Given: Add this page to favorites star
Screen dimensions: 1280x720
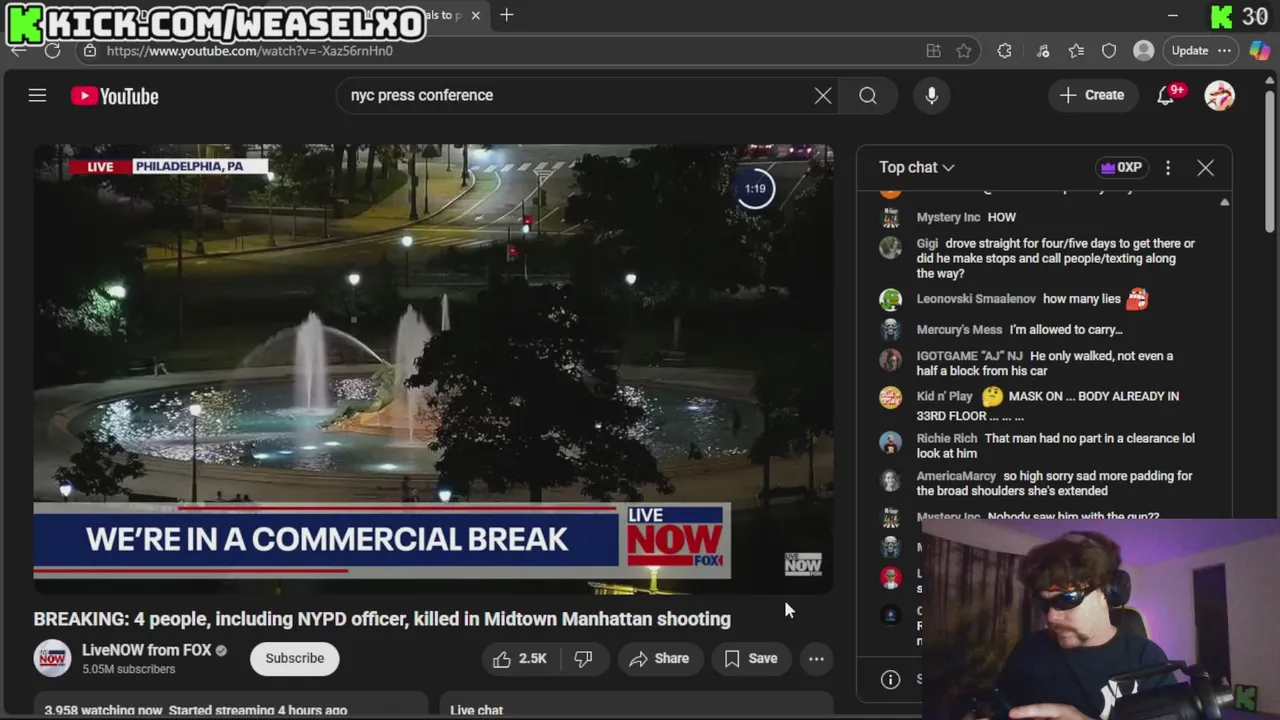Looking at the screenshot, I should point(963,51).
